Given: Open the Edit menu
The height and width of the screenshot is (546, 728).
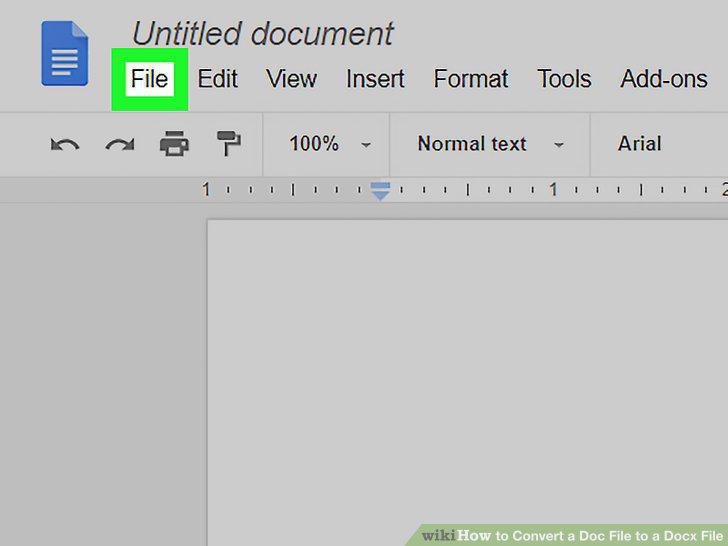Looking at the screenshot, I should pyautogui.click(x=217, y=79).
